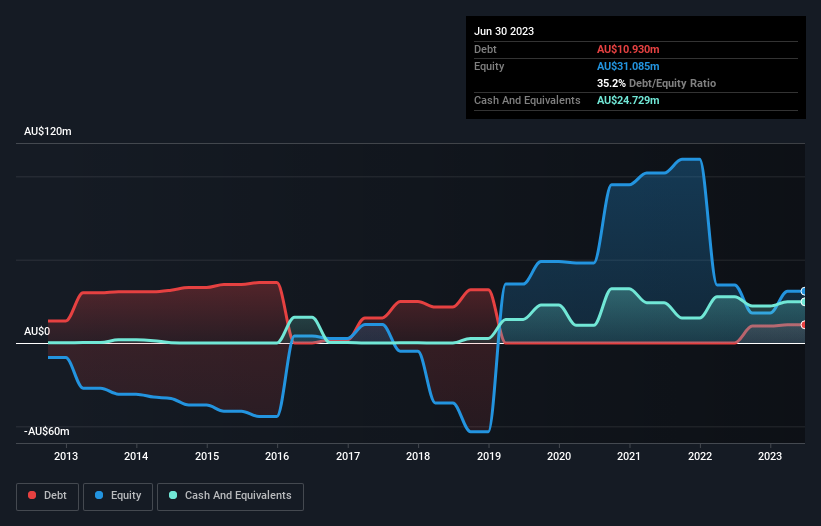Toggle the Debt series legend button
This screenshot has height=526, width=821.
[48, 496]
